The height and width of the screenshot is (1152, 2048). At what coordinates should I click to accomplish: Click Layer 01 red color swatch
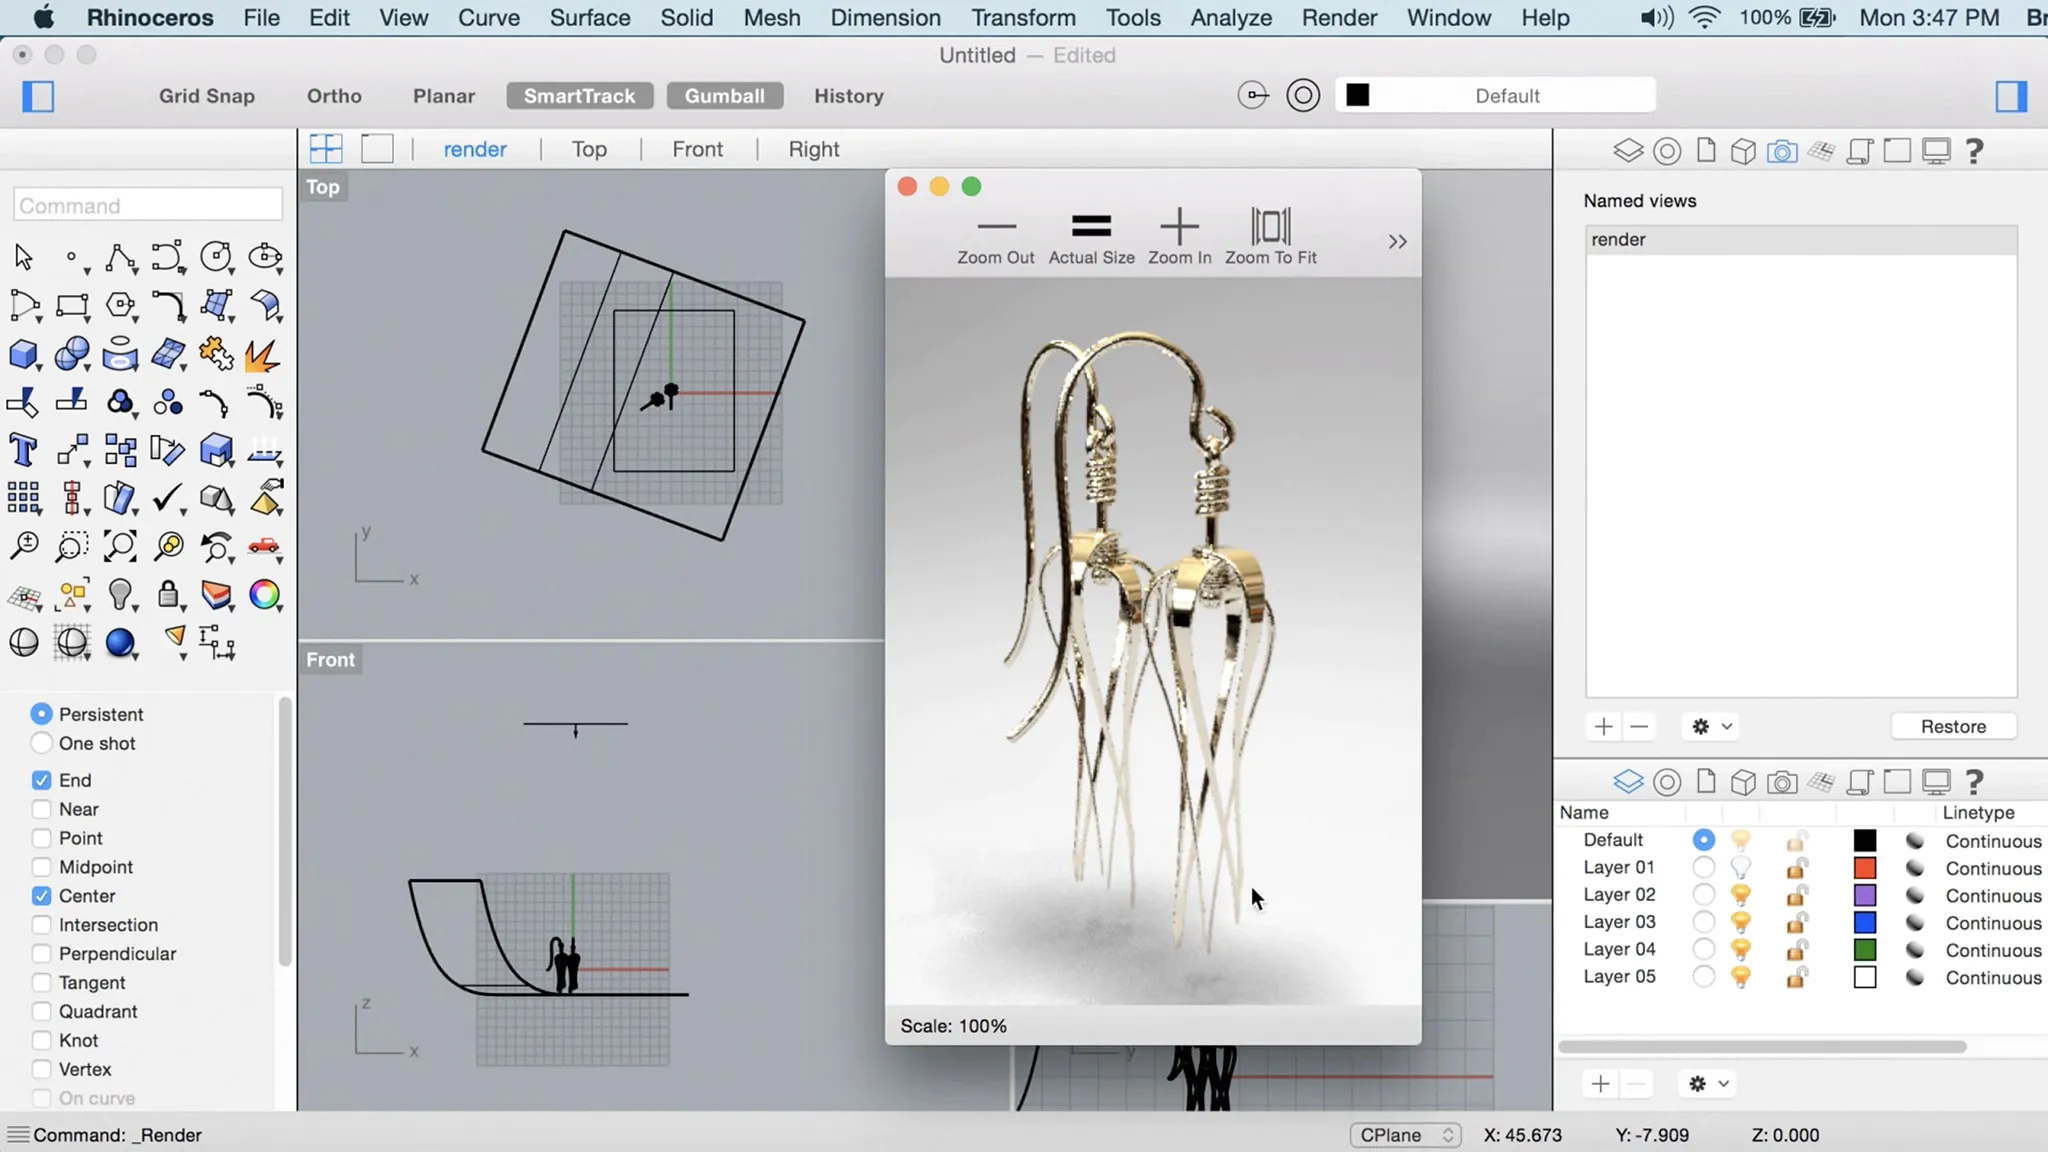pos(1864,868)
